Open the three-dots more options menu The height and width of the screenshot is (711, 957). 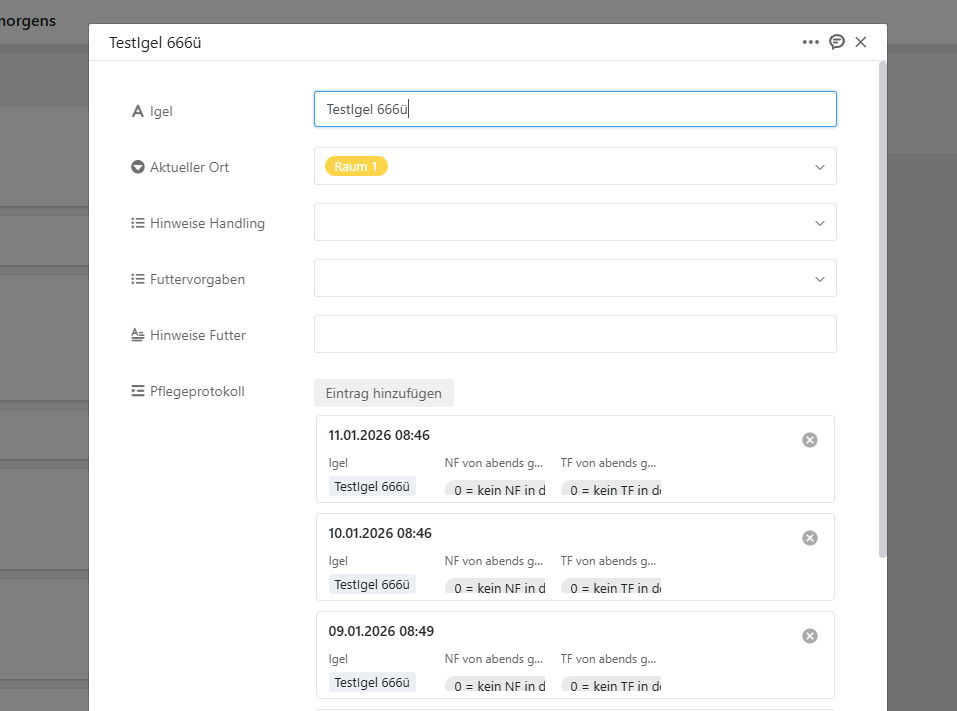[x=810, y=42]
